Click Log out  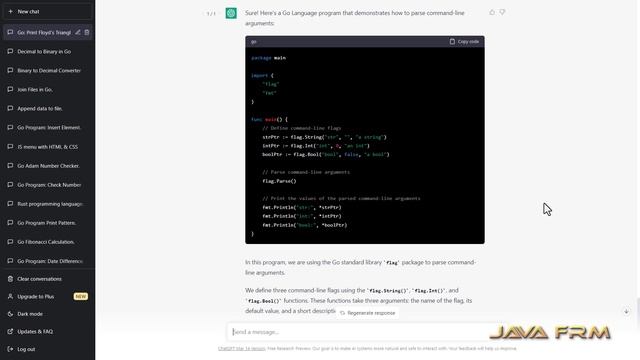click(47, 349)
